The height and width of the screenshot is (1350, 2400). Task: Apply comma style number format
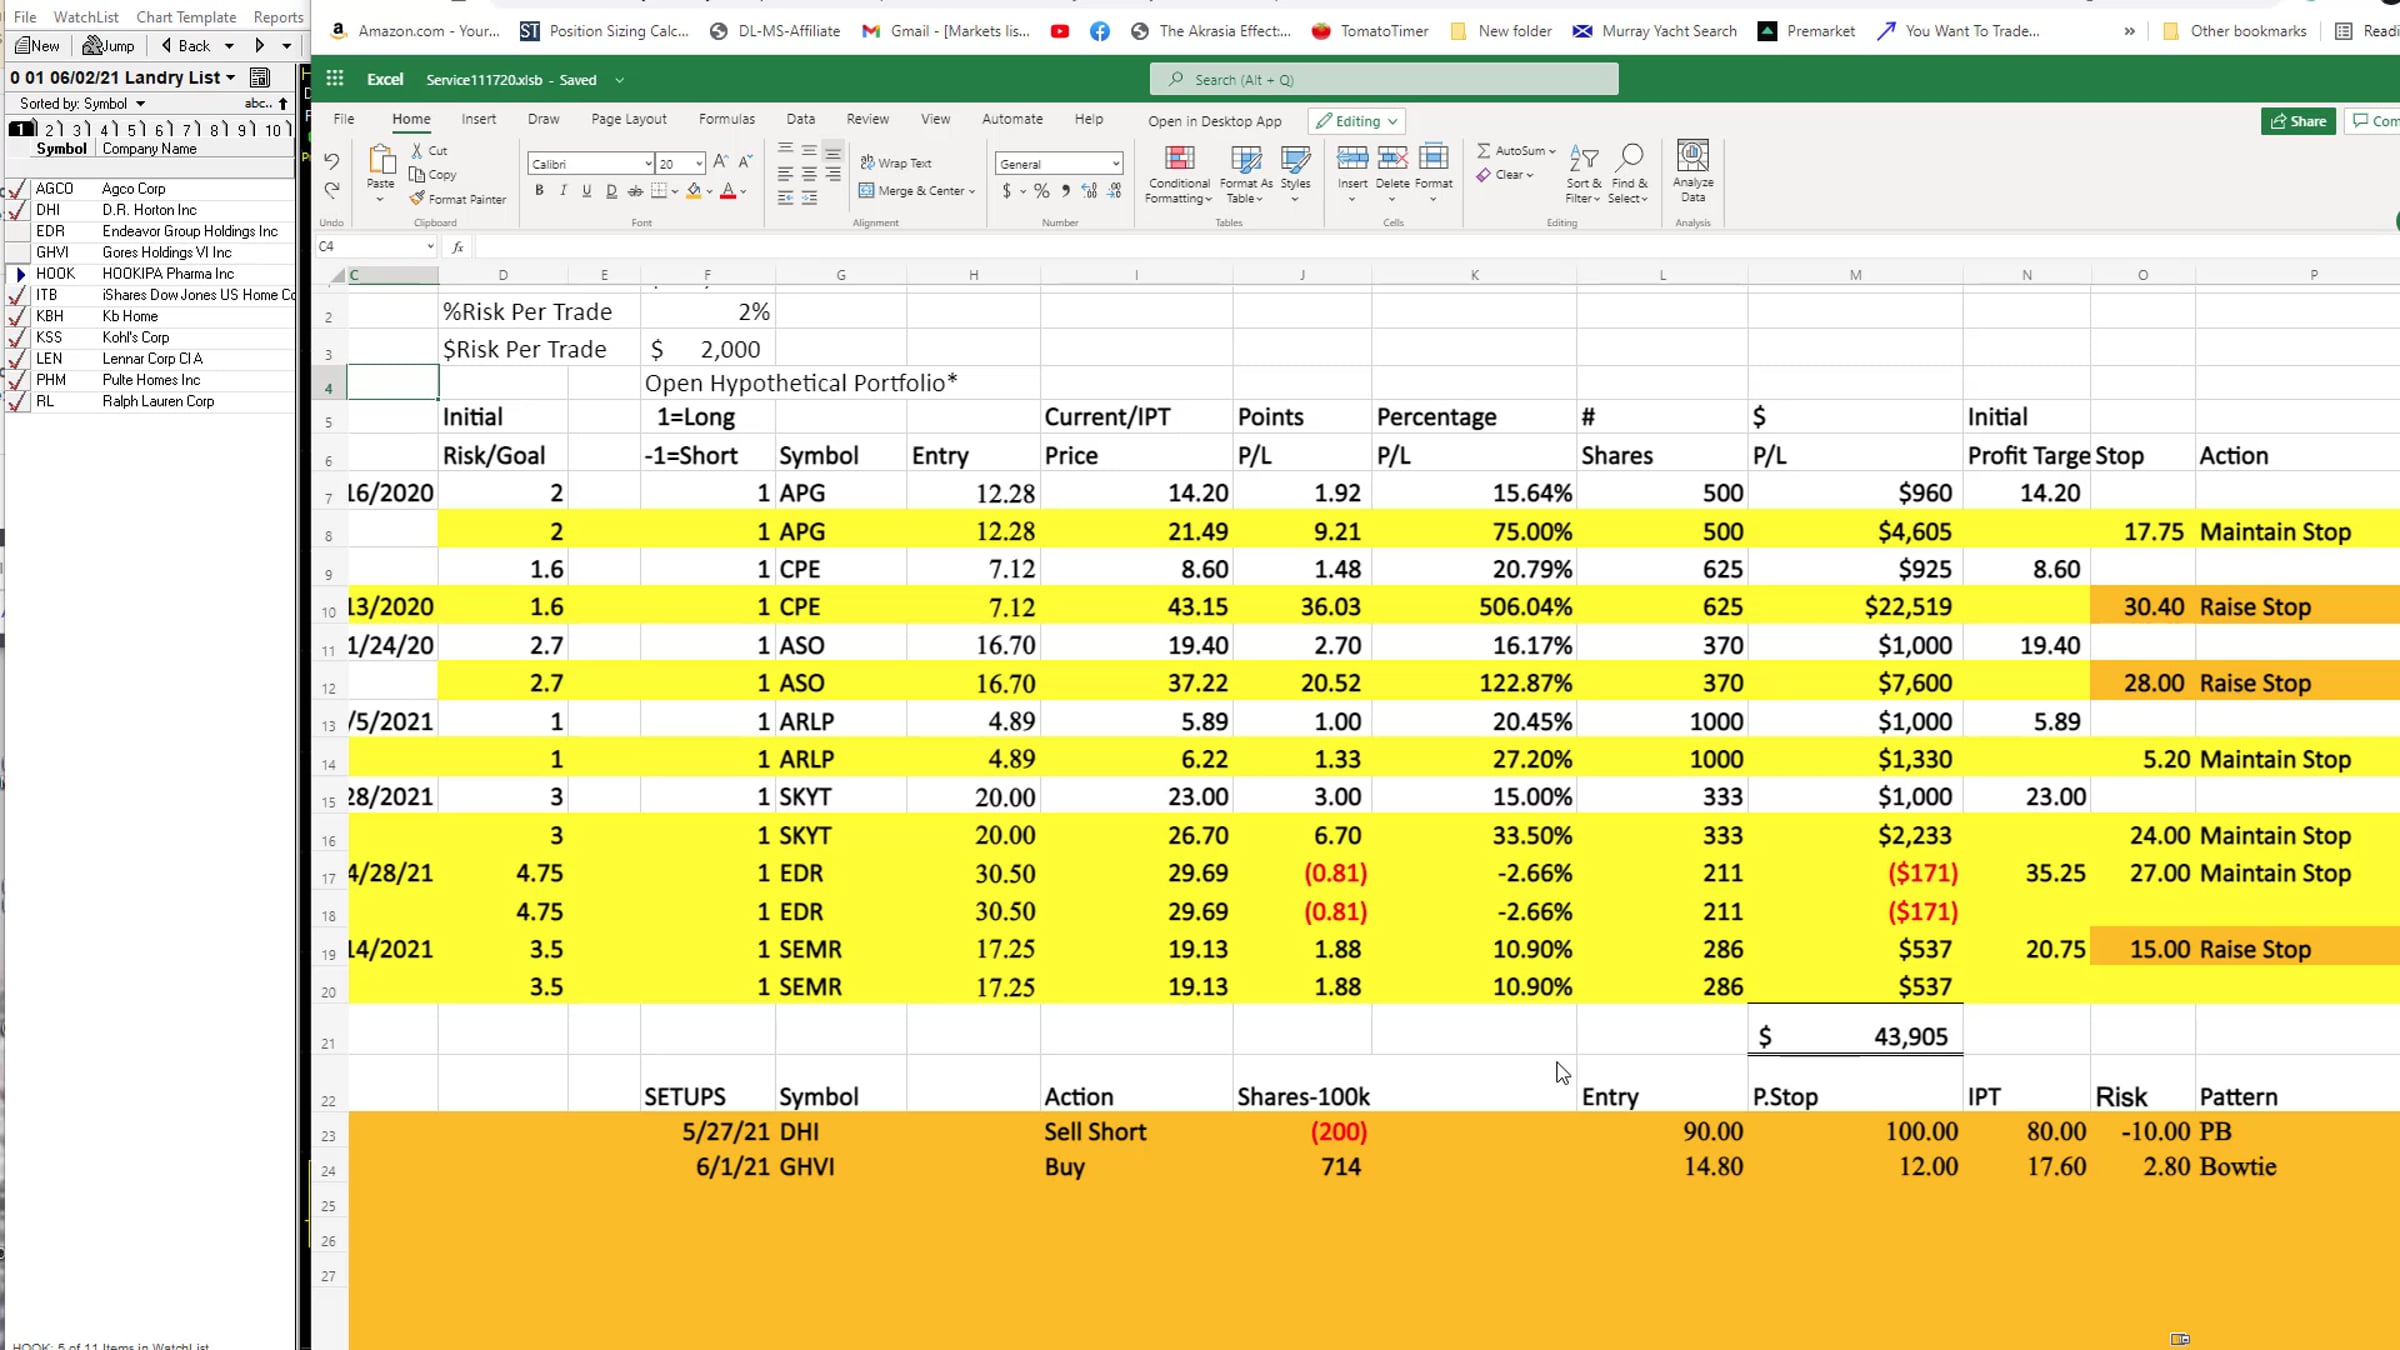point(1066,190)
